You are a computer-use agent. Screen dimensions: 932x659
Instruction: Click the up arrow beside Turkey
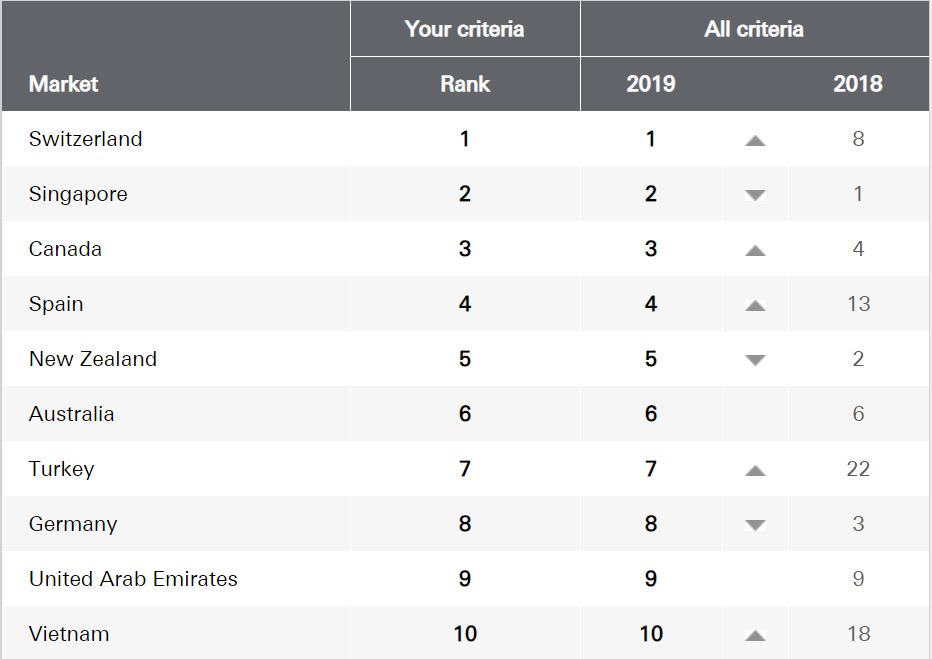point(755,471)
